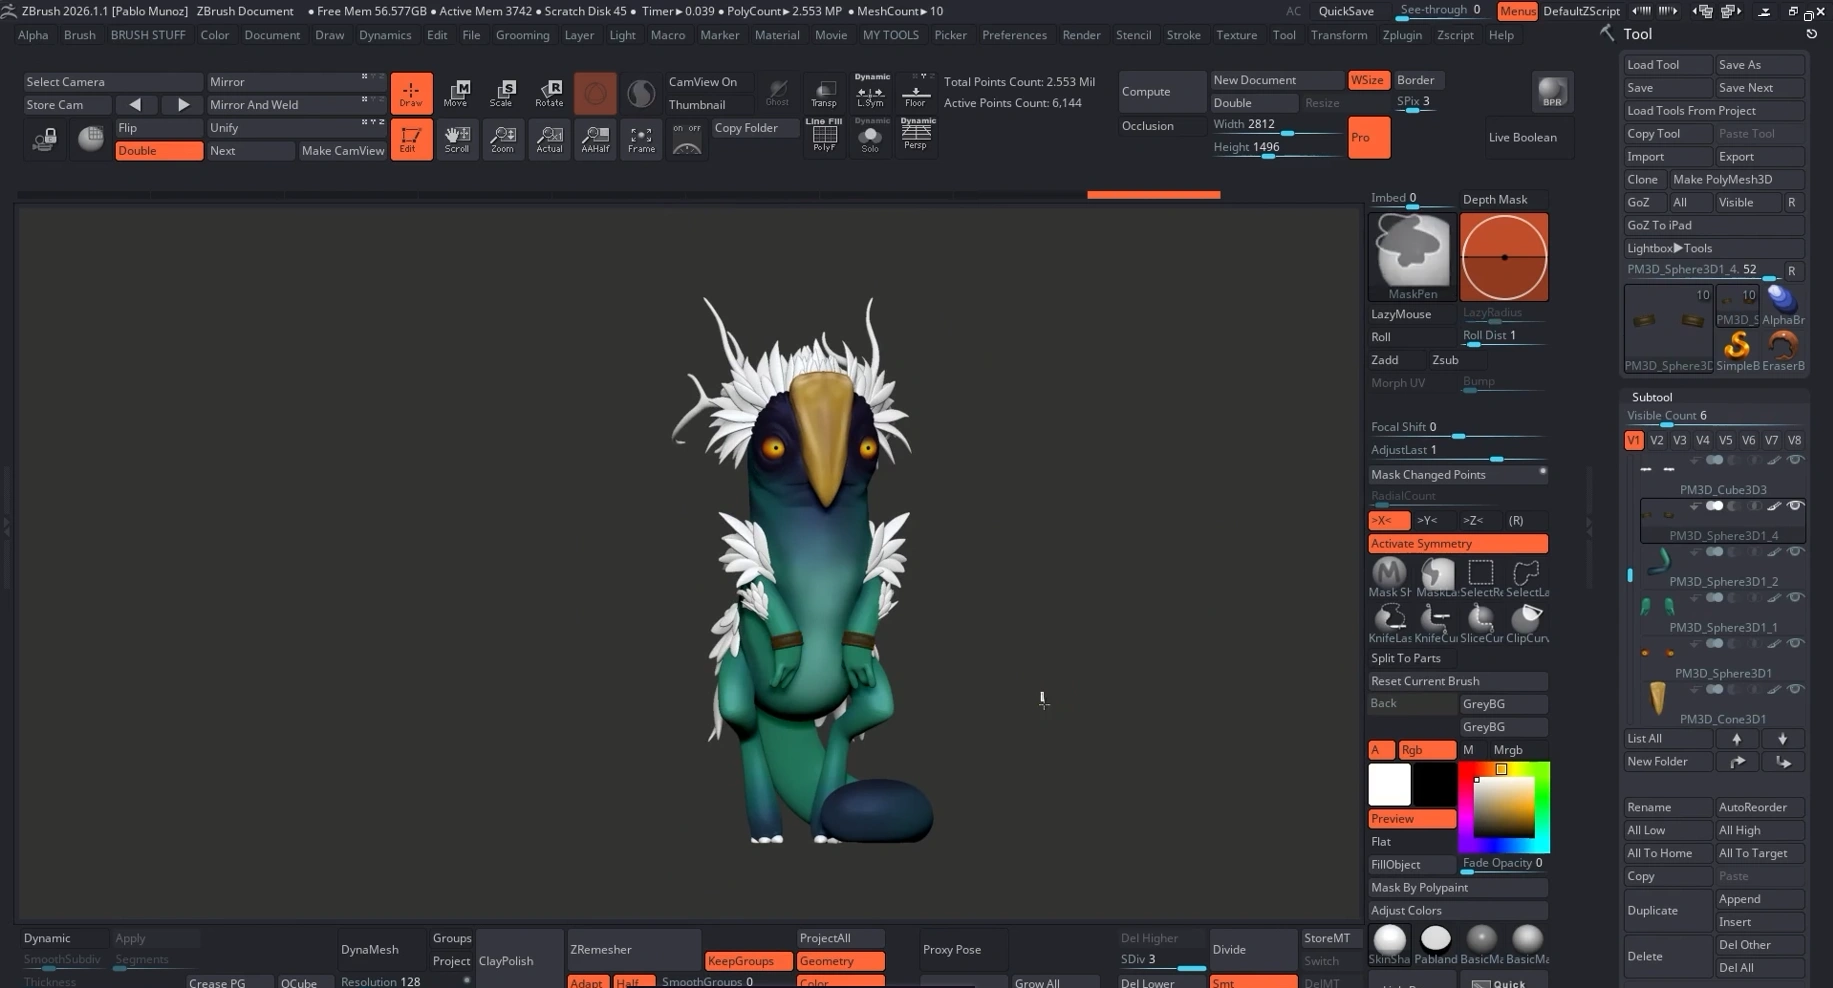
Task: Toggle Activate Symmetry
Action: point(1457,543)
